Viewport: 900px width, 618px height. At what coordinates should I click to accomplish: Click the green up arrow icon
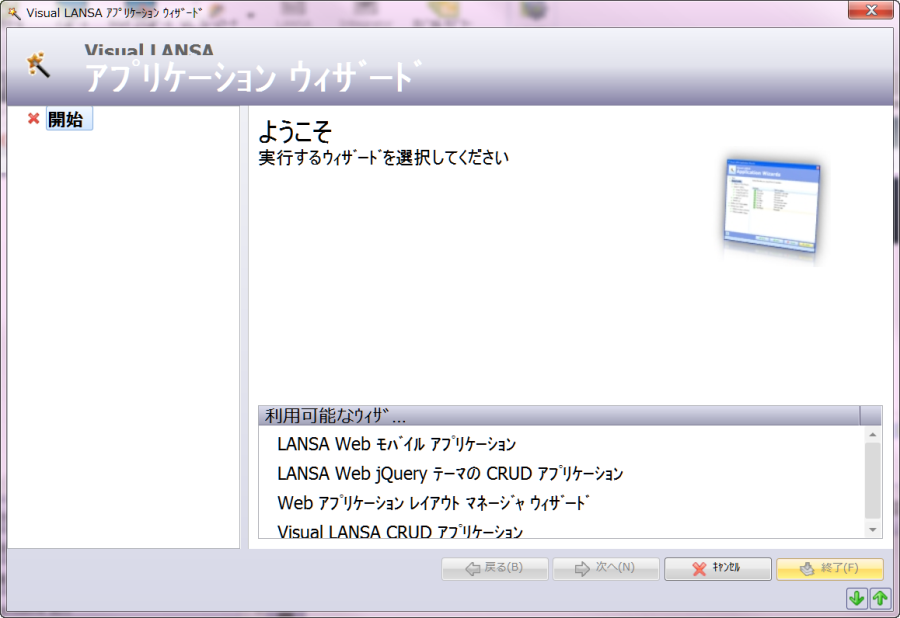click(x=880, y=598)
